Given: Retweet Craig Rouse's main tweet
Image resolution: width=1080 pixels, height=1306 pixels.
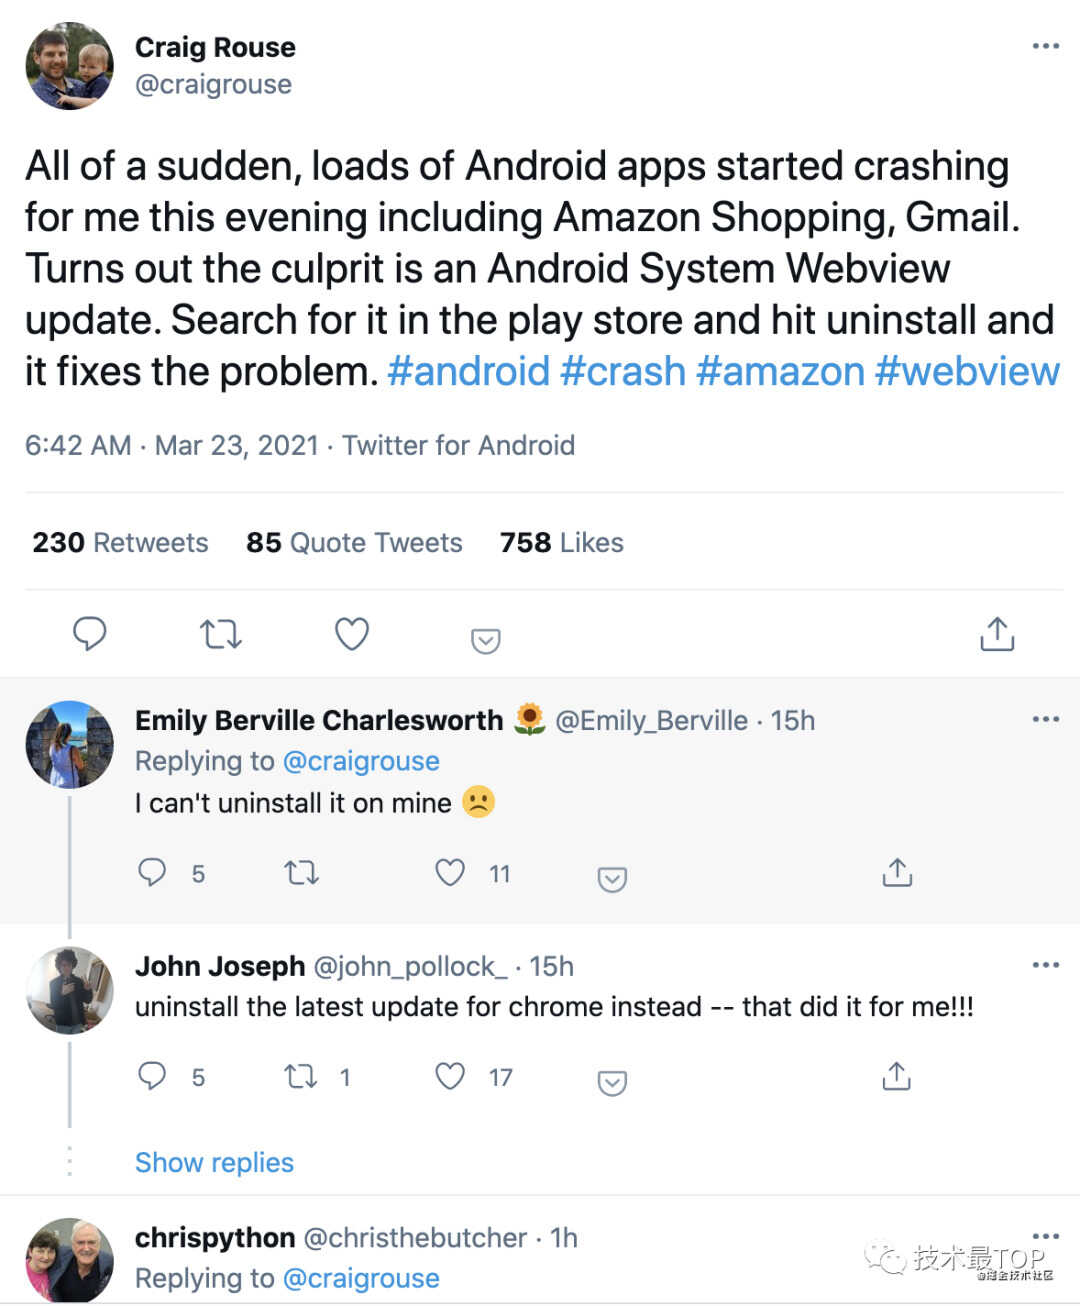Looking at the screenshot, I should pos(221,634).
